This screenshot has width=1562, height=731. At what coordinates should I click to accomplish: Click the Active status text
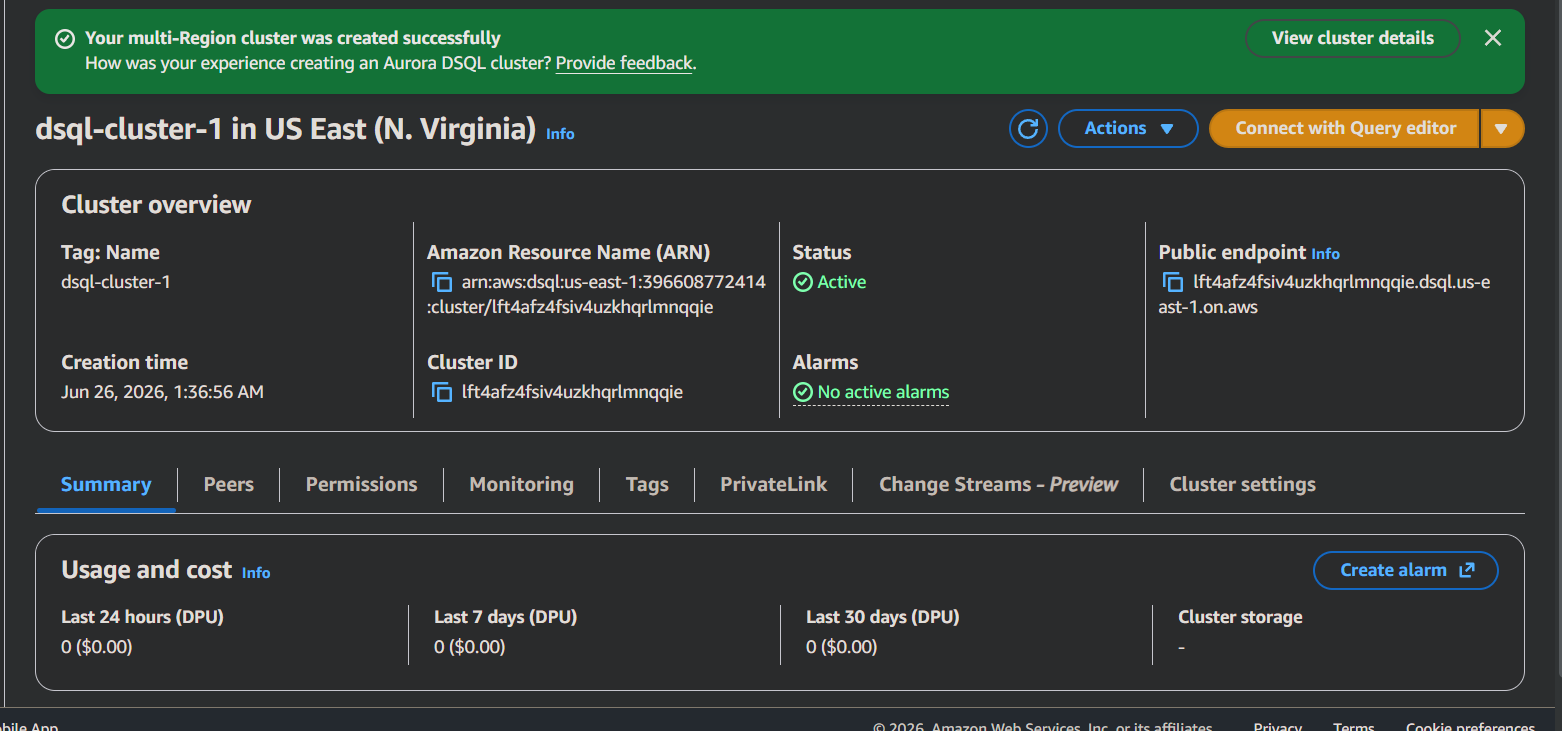(842, 282)
